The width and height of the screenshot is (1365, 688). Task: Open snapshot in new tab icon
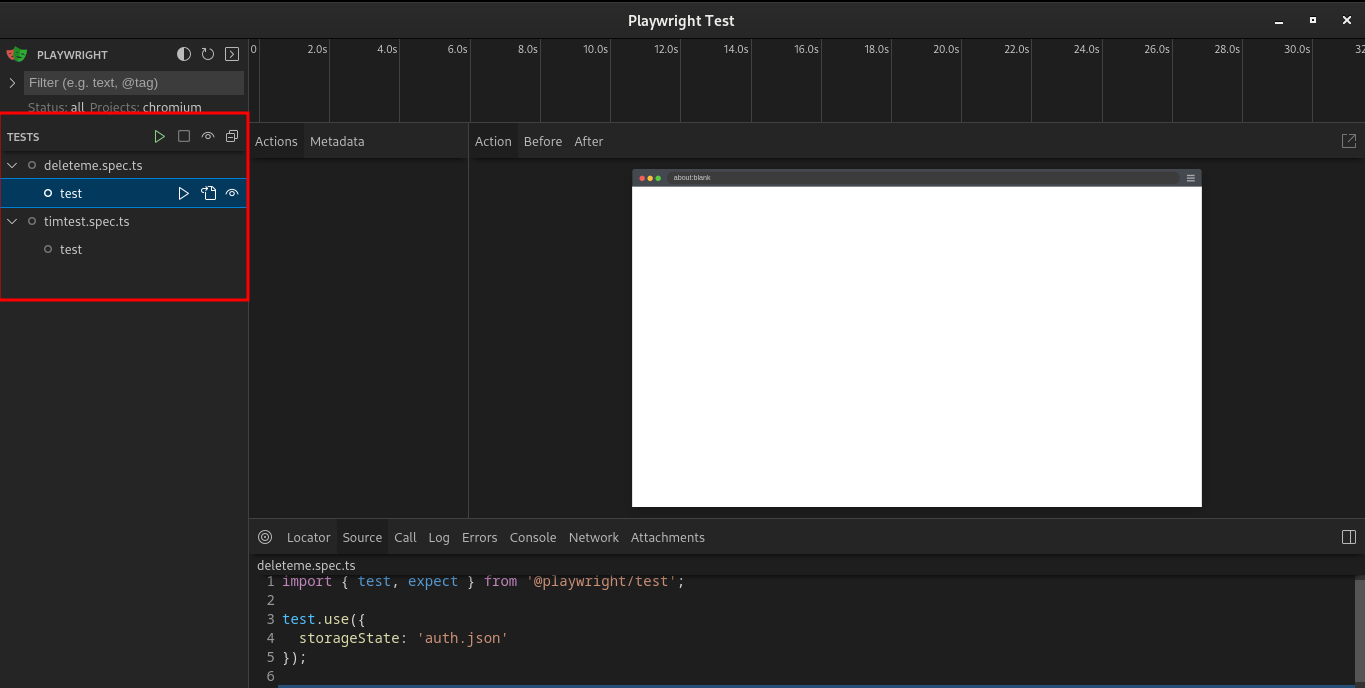[x=1349, y=141]
